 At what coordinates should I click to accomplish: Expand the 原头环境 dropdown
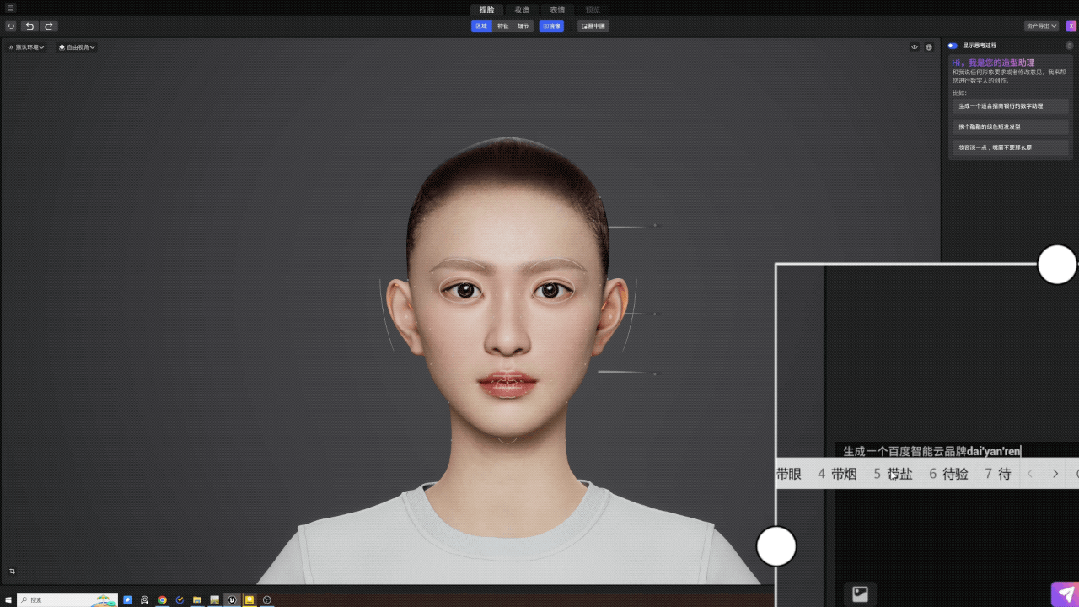tap(29, 47)
